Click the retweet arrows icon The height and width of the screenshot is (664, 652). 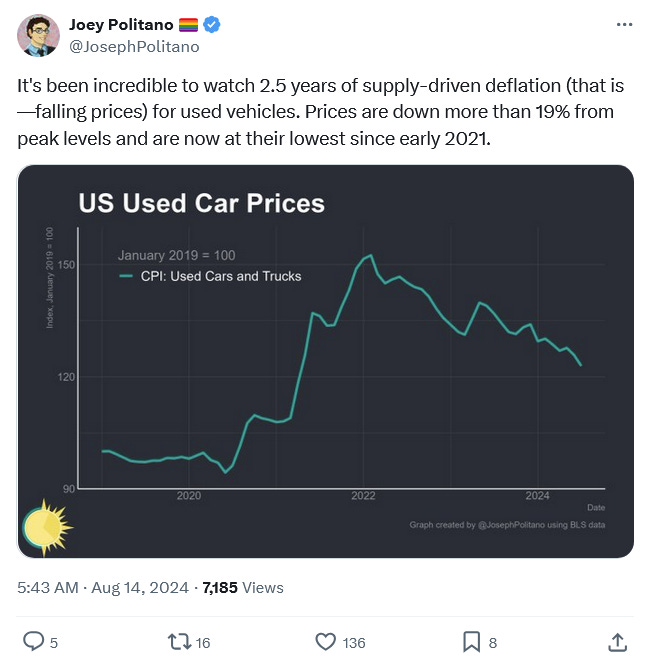180,642
